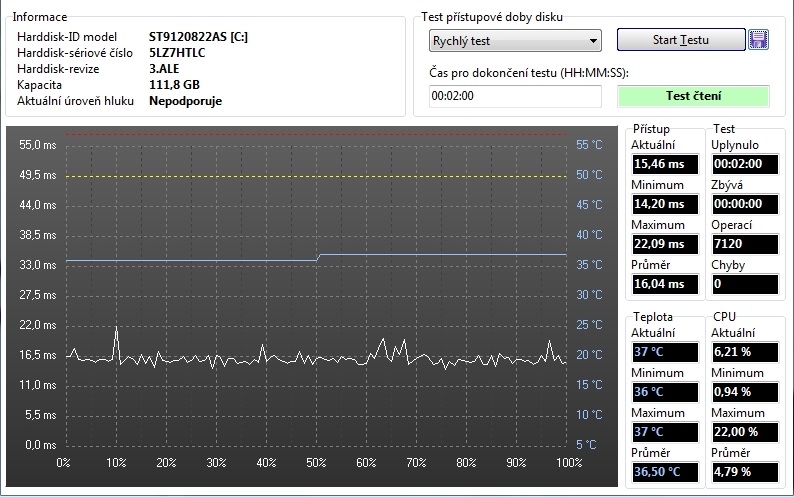Click current temperature value under Teplota Aktuální
The height and width of the screenshot is (497, 794).
665,352
